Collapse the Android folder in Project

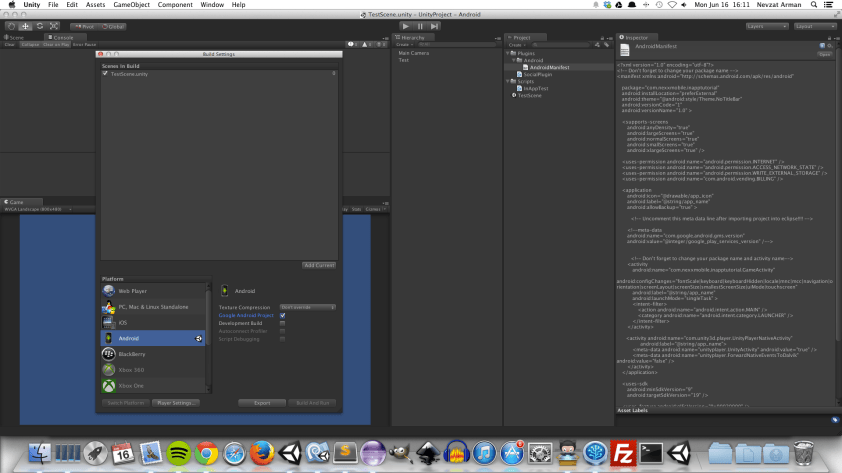[x=514, y=60]
